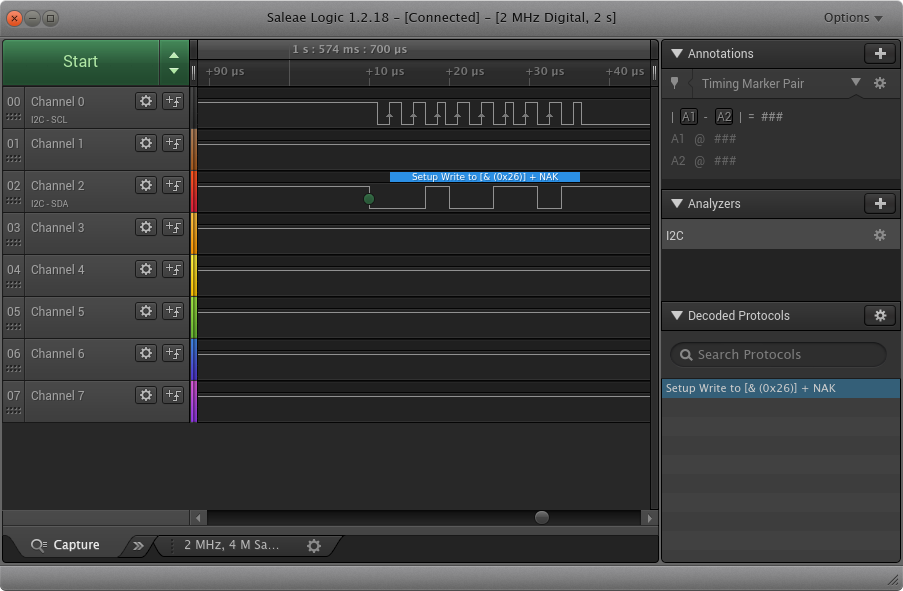Set trigger edge for Channel 6

[173, 354]
